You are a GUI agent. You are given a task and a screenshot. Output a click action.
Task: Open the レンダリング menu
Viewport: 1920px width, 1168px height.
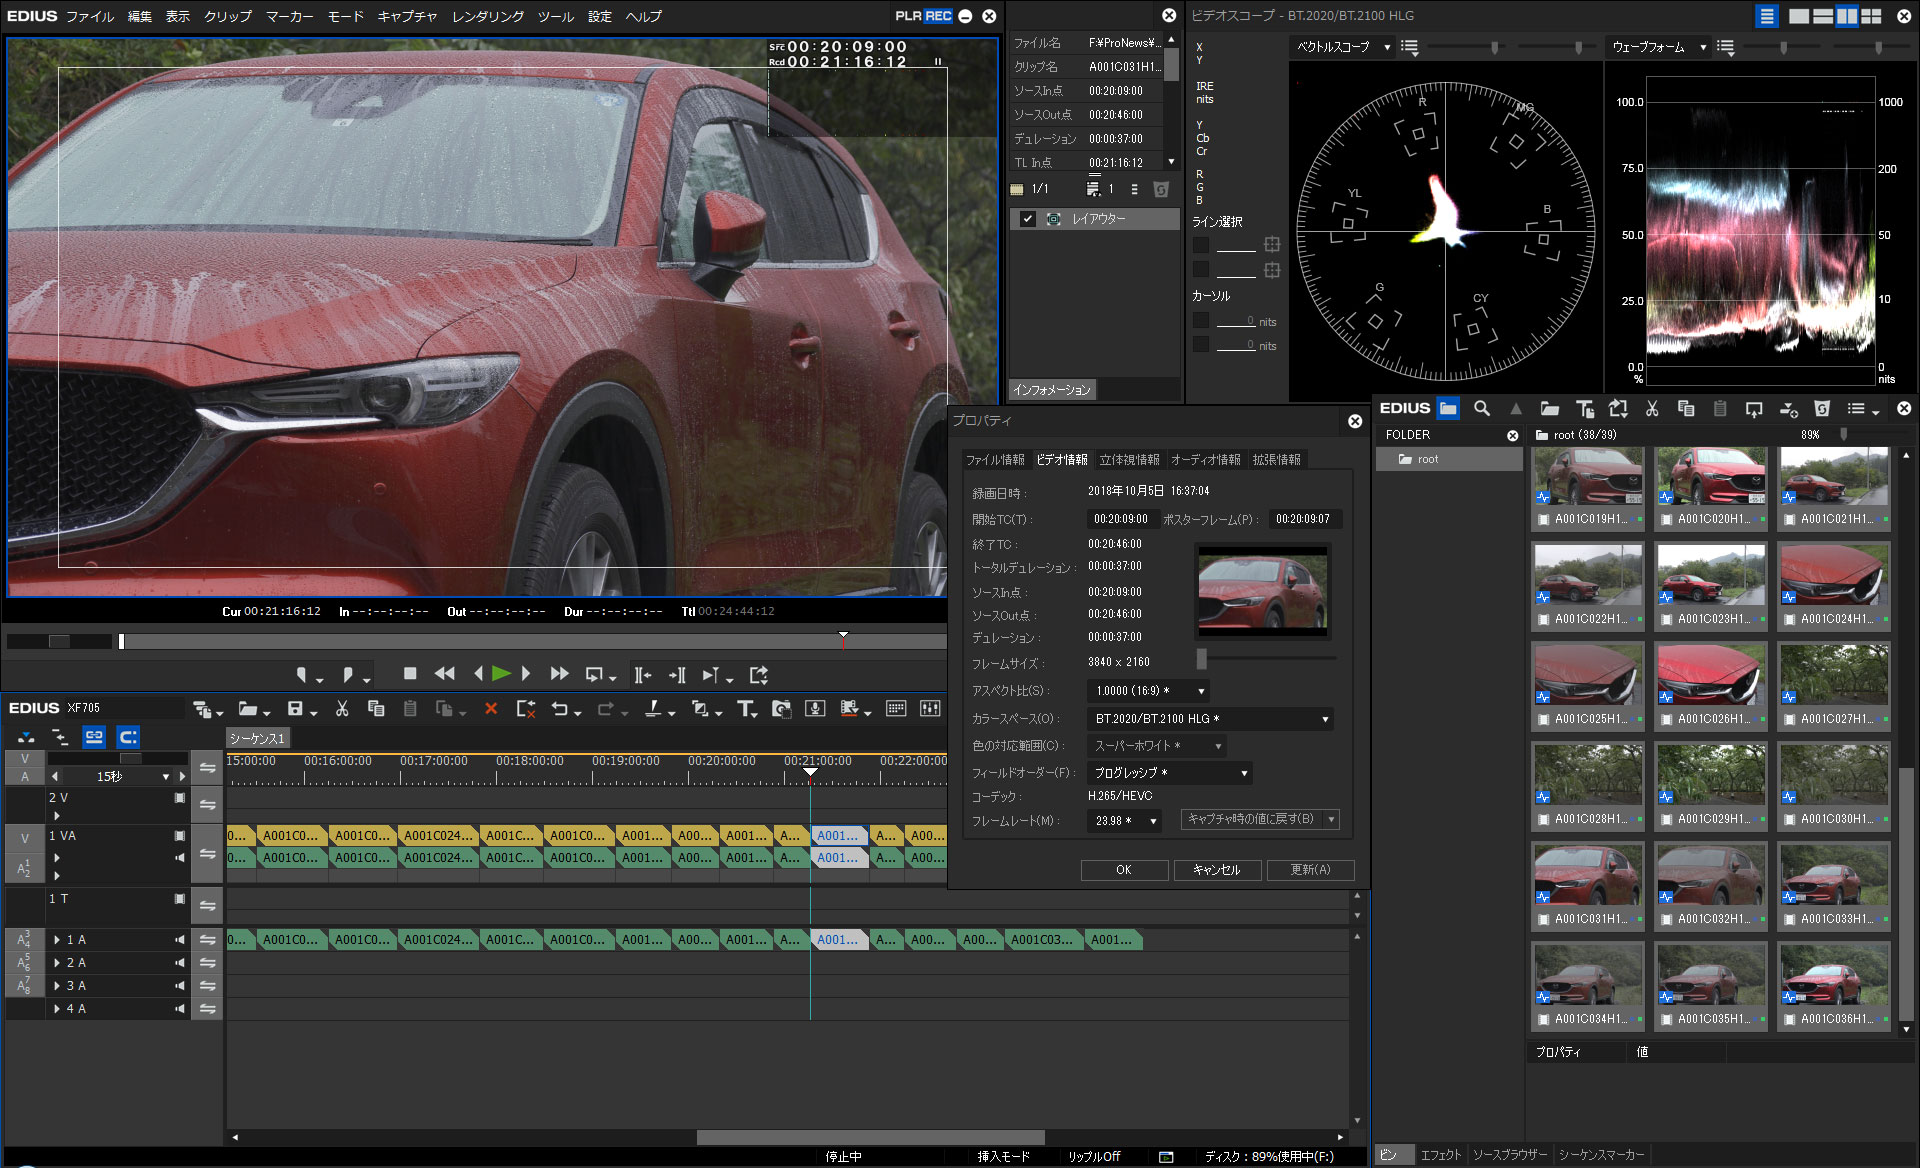[487, 16]
